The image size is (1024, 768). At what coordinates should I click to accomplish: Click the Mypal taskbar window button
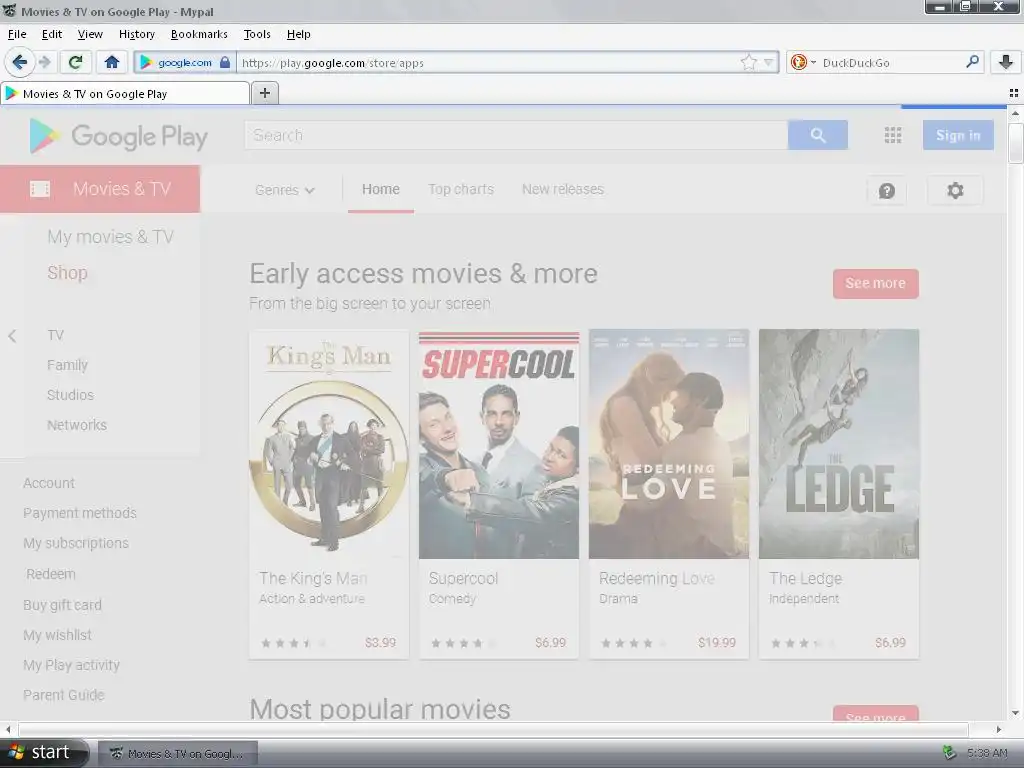pos(178,754)
